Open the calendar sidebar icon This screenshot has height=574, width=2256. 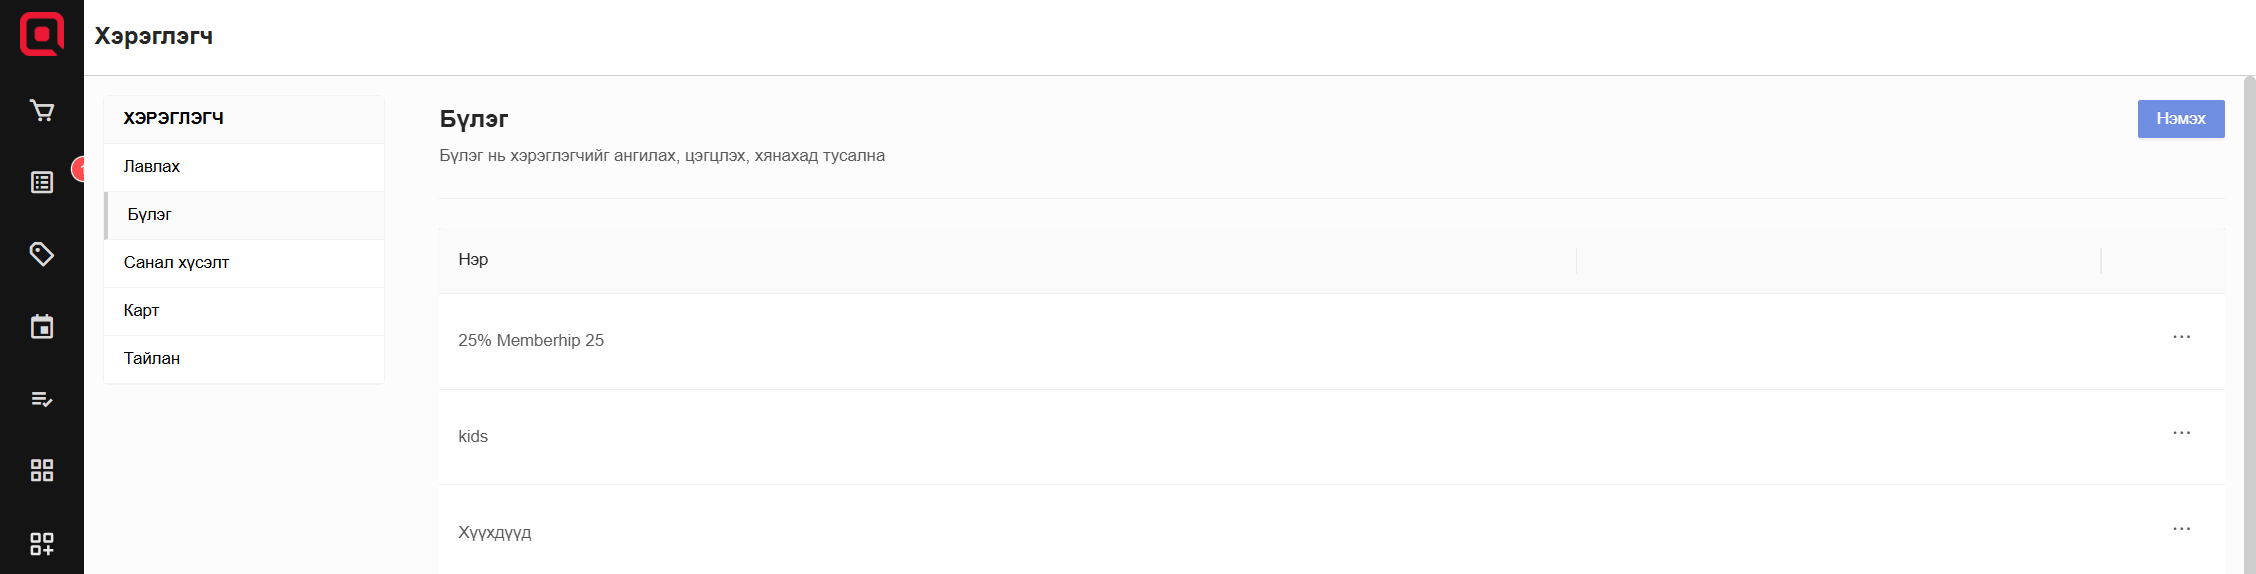pos(42,327)
